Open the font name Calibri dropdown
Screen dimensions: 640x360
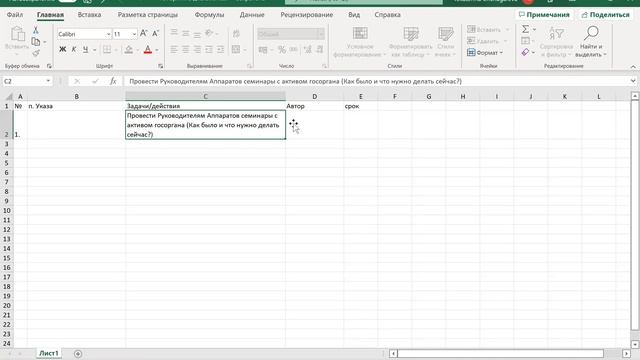pyautogui.click(x=108, y=34)
